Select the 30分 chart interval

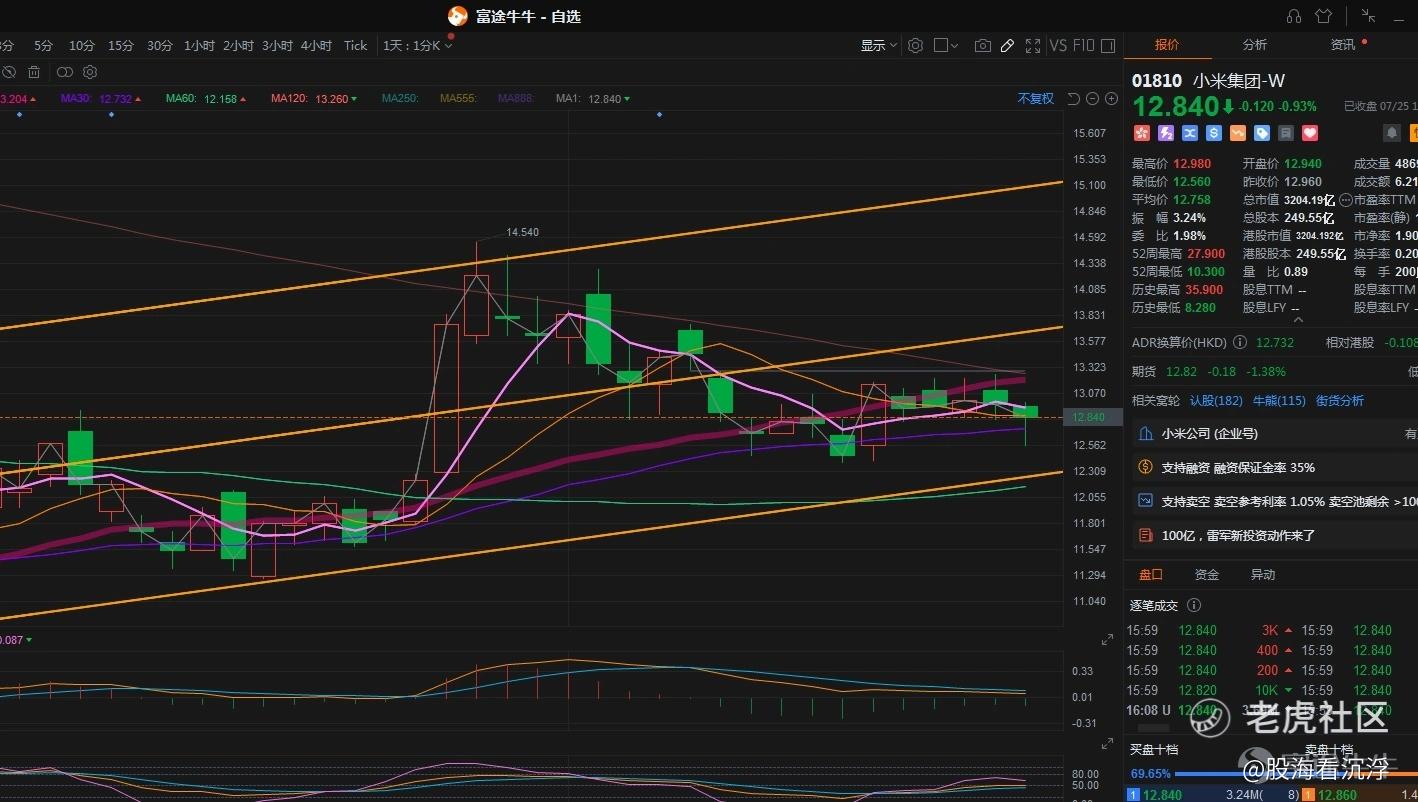click(160, 45)
